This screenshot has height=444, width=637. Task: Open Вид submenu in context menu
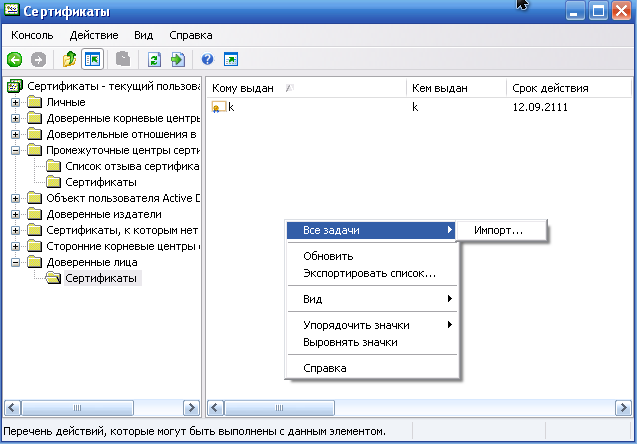tap(372, 299)
